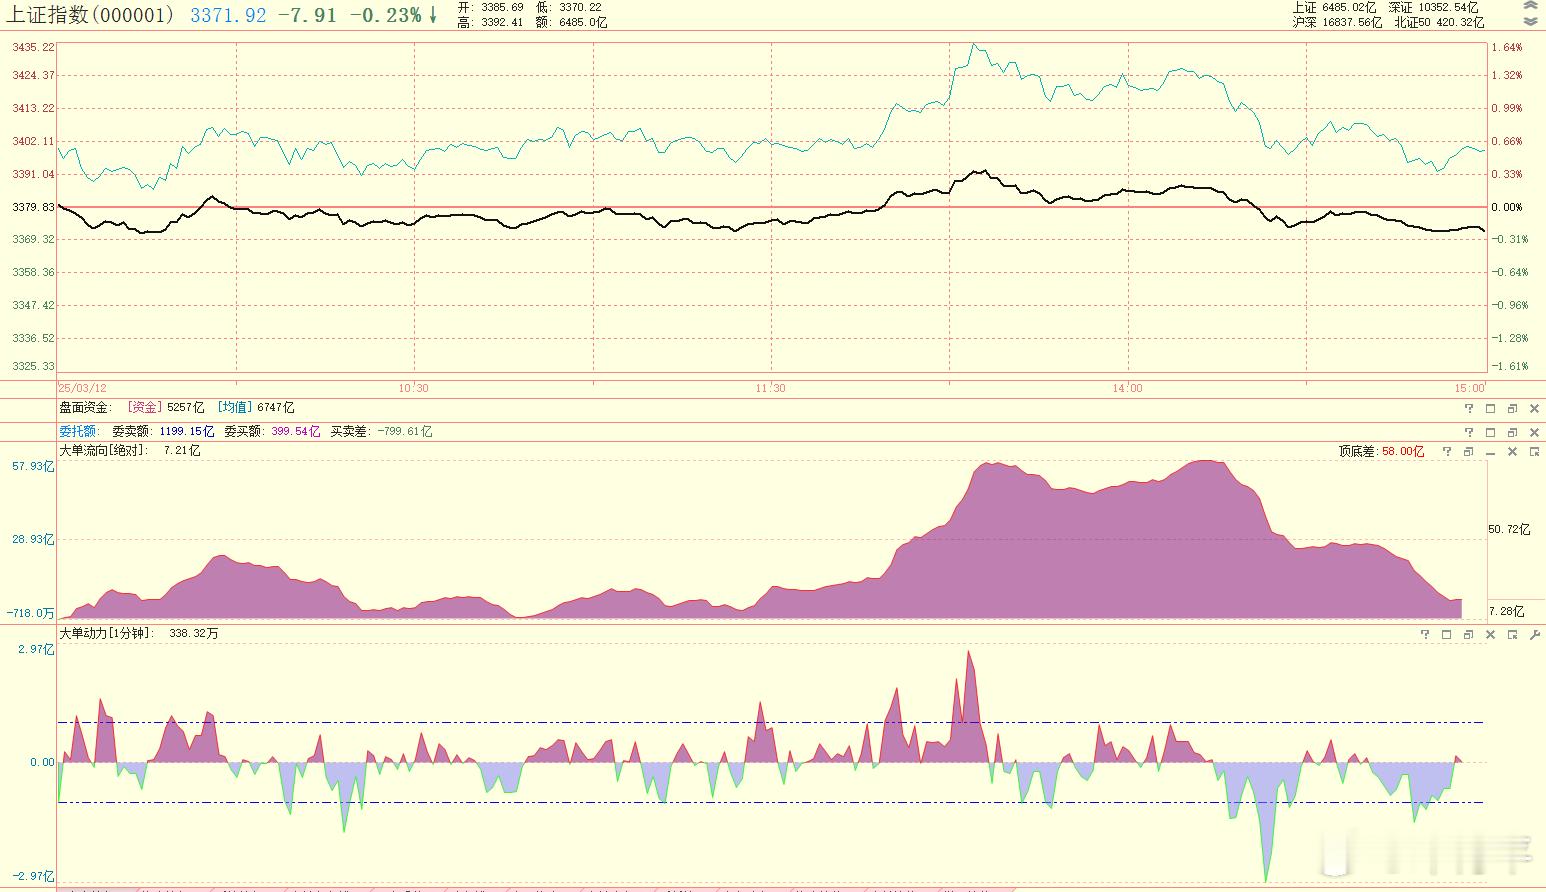Restore the 委托额 panel window

[x=1512, y=432]
